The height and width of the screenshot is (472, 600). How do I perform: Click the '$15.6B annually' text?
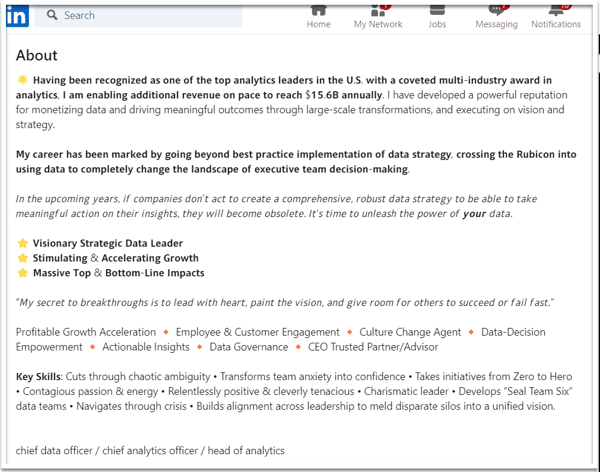tap(344, 95)
